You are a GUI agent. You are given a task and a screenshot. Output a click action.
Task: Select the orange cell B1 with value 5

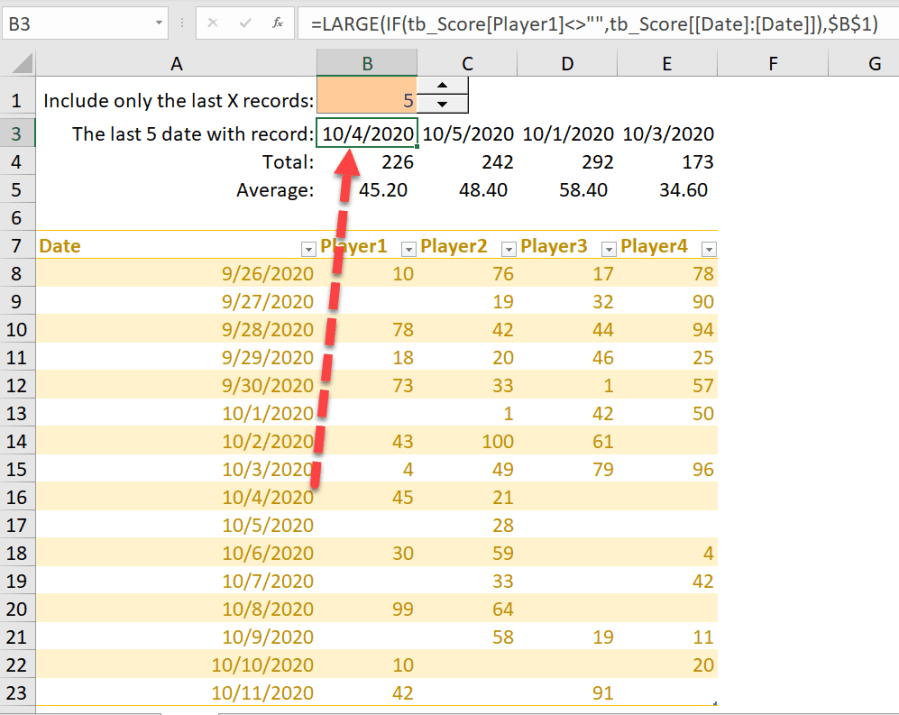365,100
